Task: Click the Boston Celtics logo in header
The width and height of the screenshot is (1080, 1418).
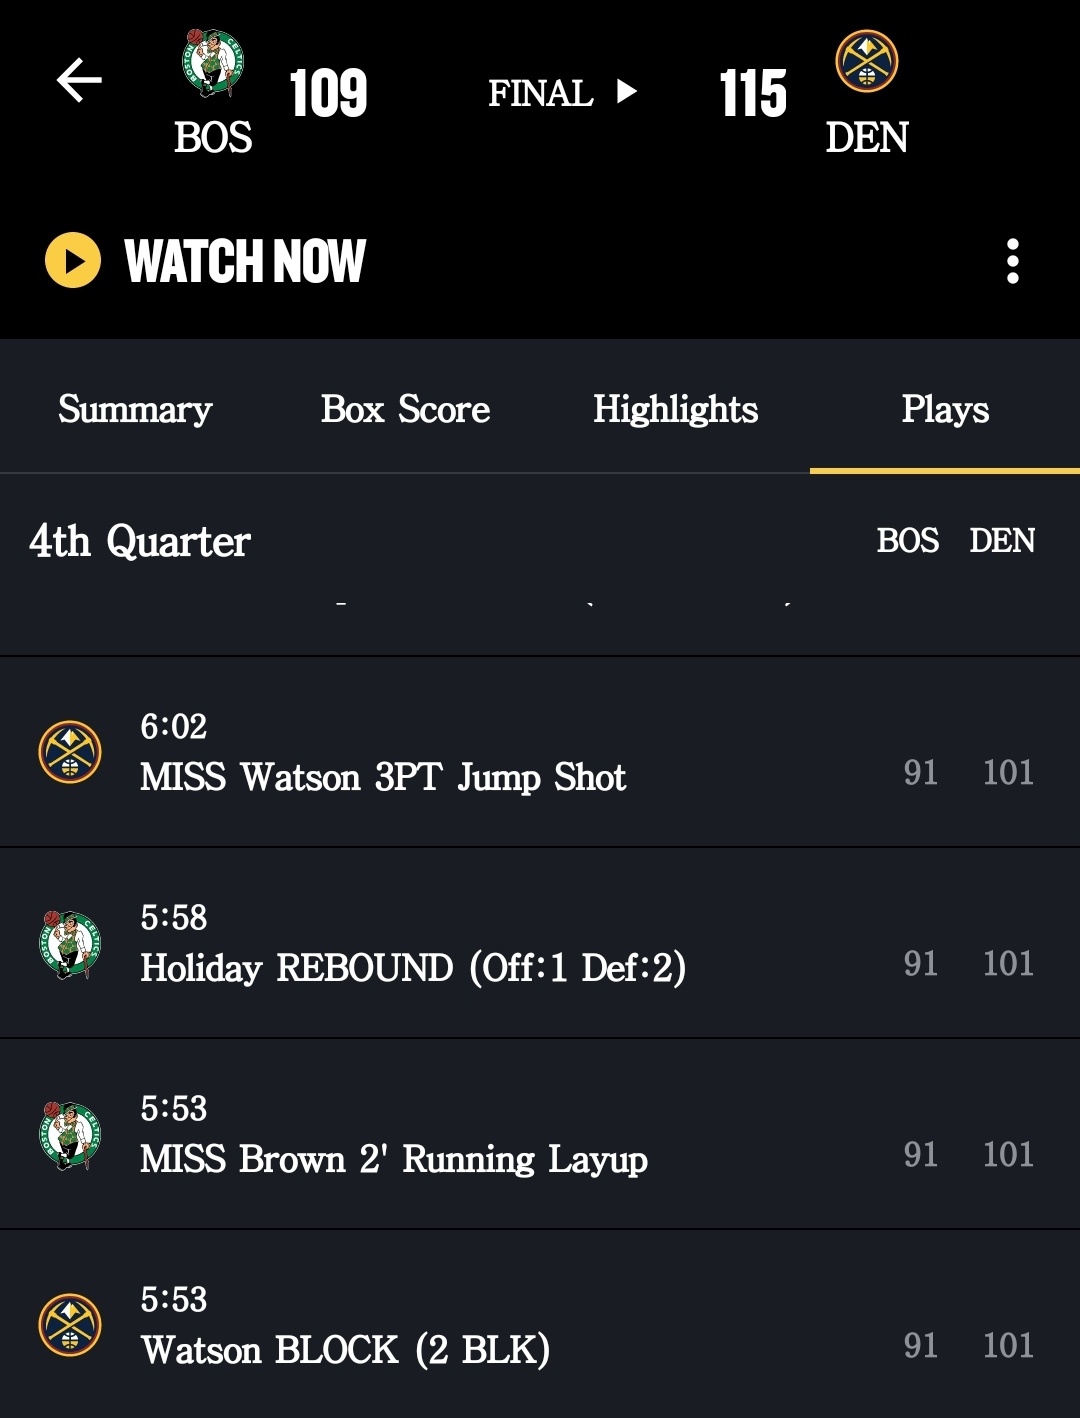Action: [x=213, y=63]
